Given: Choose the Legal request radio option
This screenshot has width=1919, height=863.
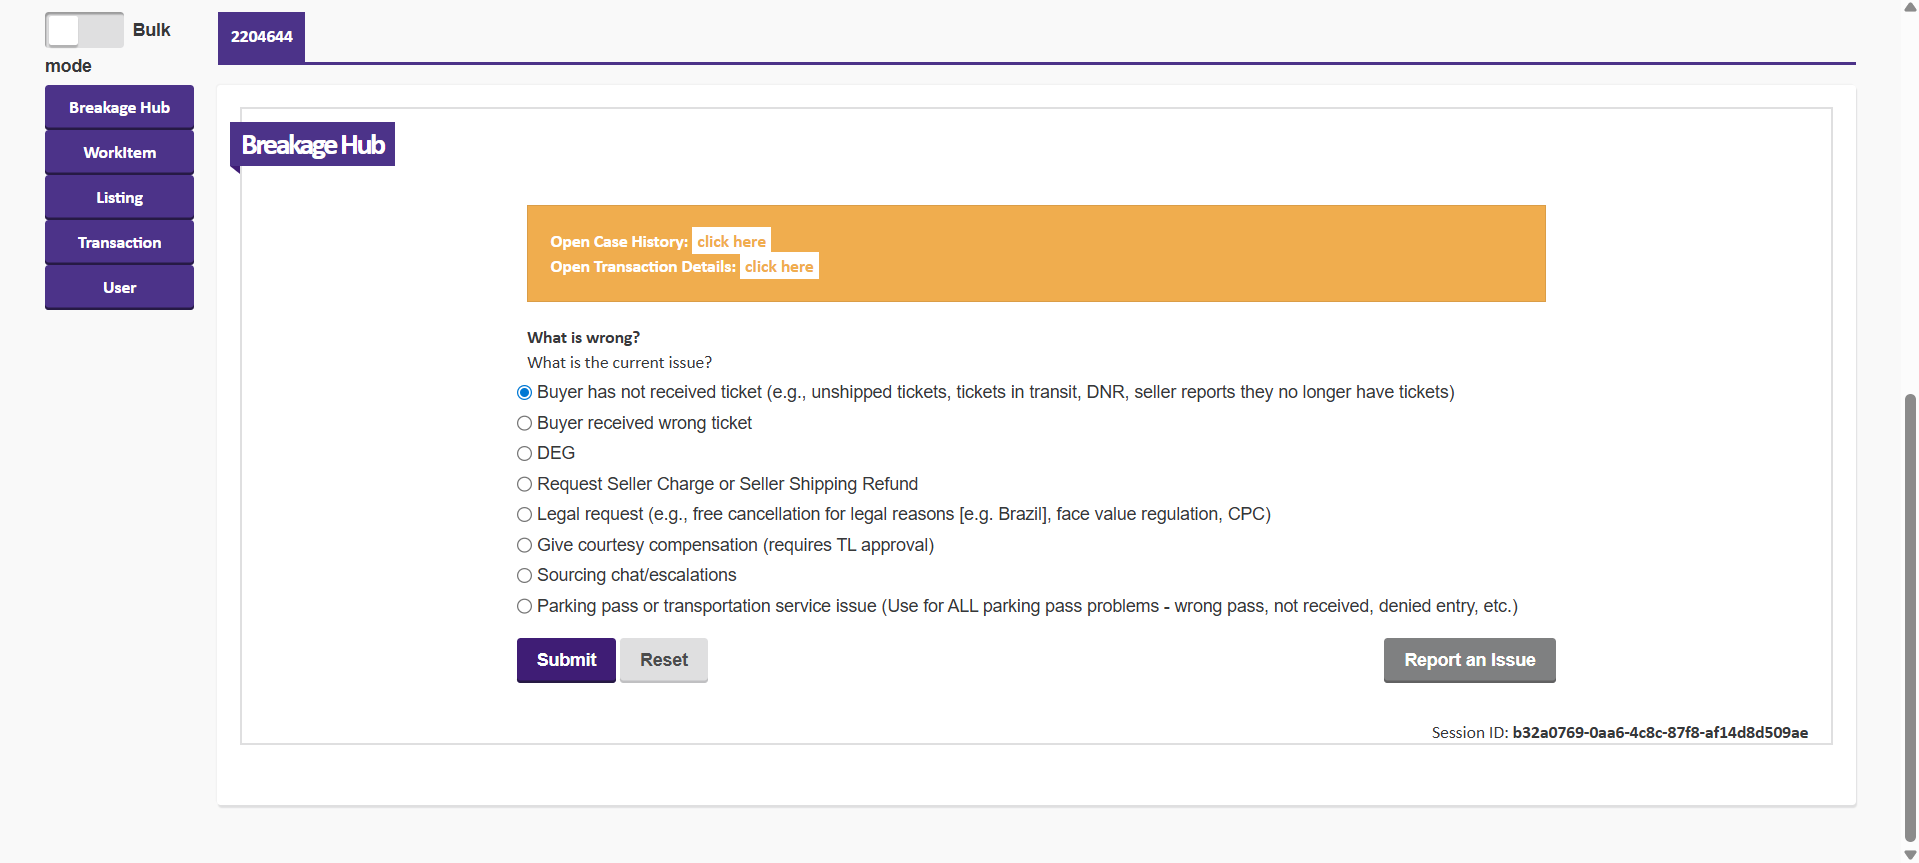Looking at the screenshot, I should pos(524,515).
